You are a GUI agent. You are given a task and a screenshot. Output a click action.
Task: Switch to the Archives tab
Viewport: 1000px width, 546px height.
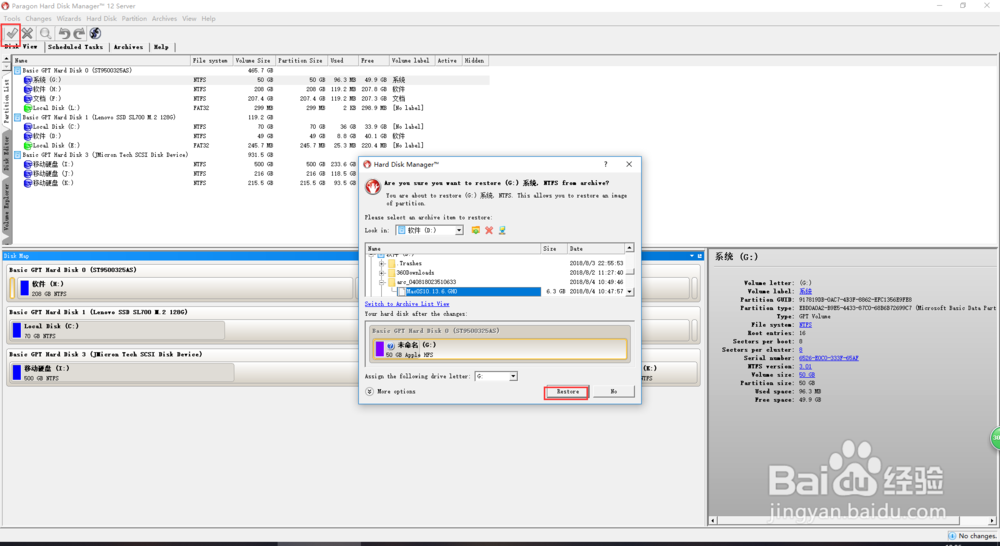(x=128, y=47)
